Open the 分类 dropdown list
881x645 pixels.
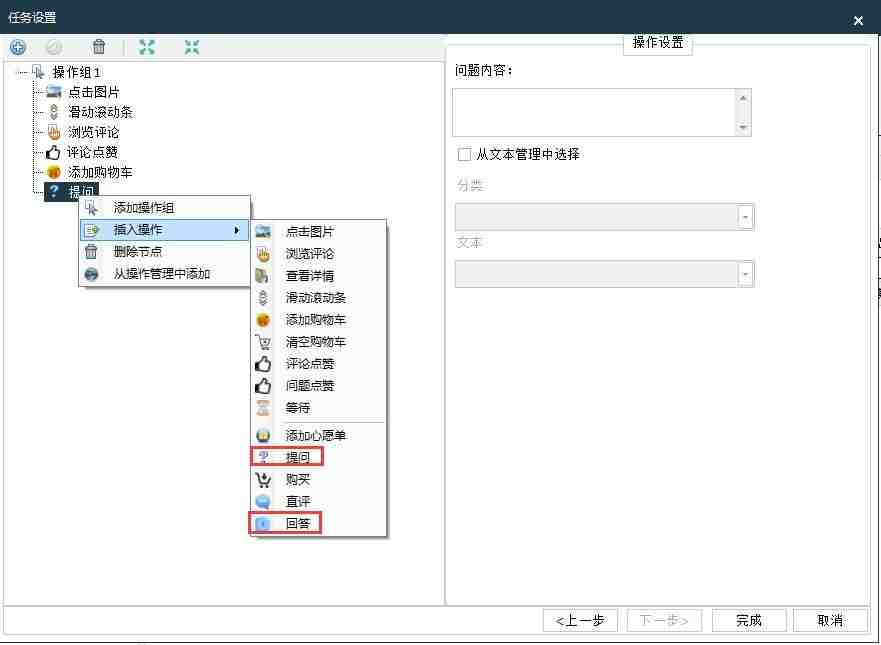pos(746,217)
